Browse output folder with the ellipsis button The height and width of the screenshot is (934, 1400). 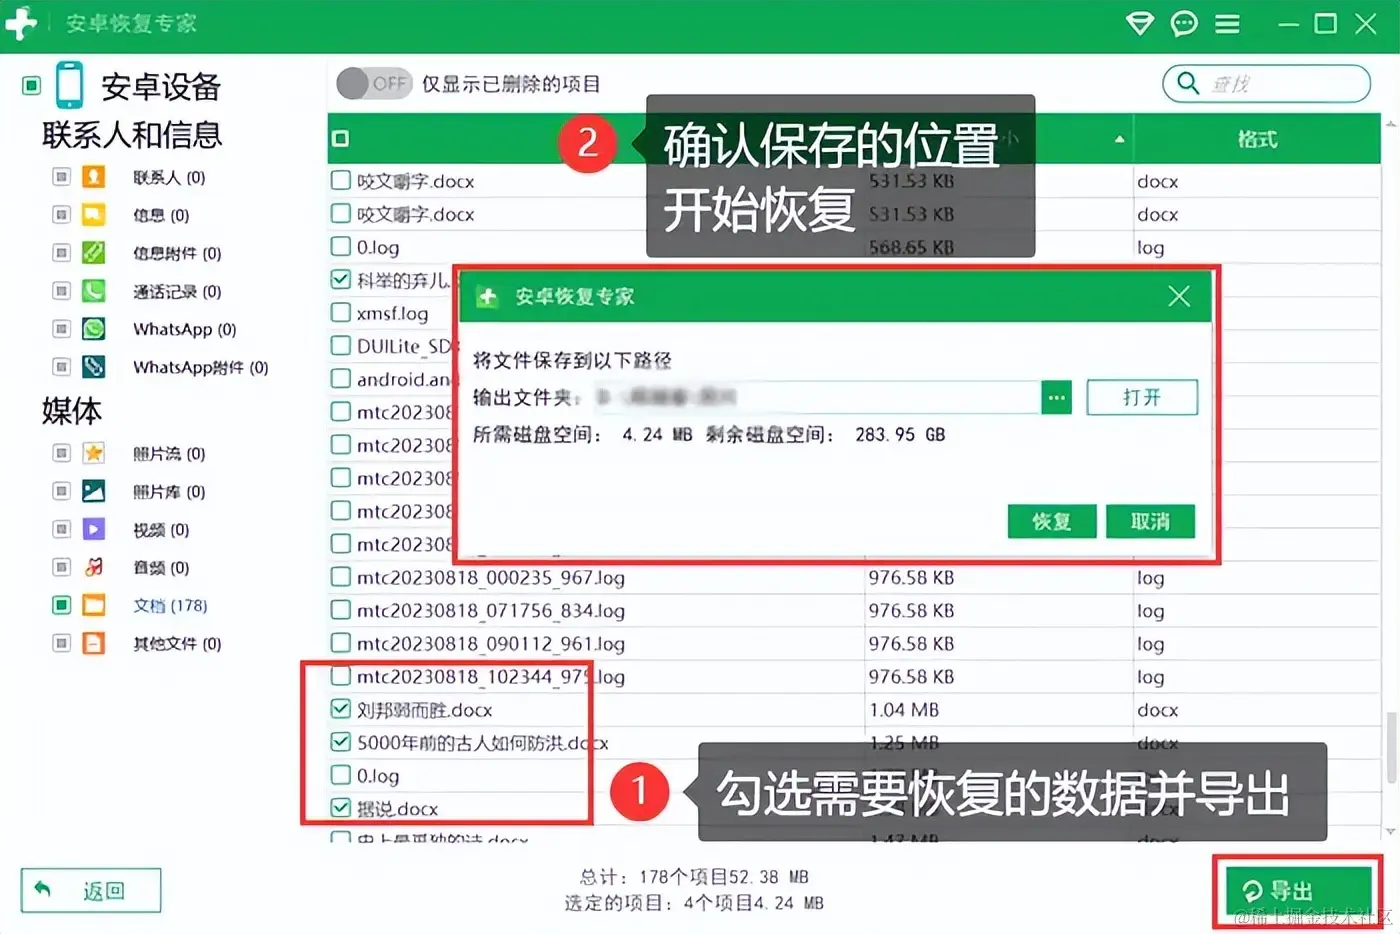tap(1056, 397)
